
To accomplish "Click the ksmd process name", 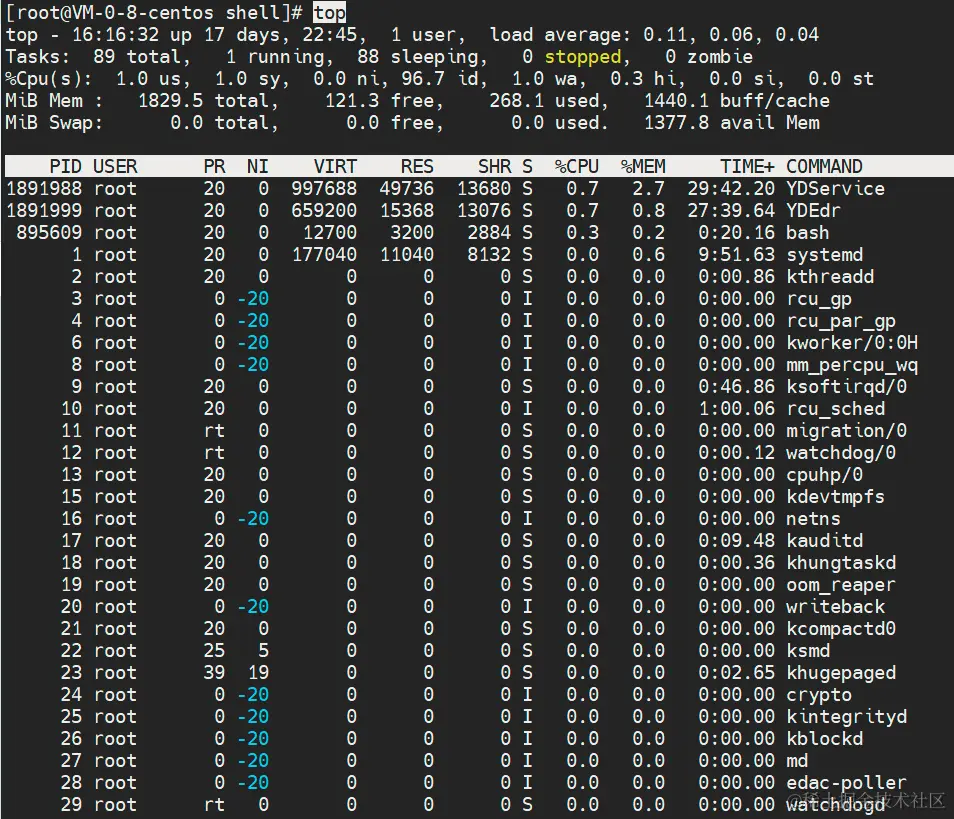I will click(807, 650).
